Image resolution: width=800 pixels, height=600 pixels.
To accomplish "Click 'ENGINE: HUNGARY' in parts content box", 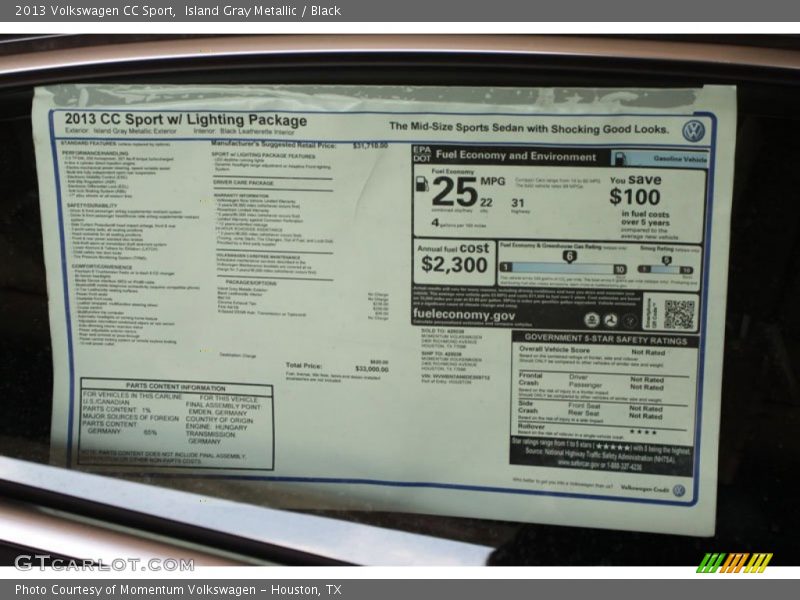I will (216, 427).
